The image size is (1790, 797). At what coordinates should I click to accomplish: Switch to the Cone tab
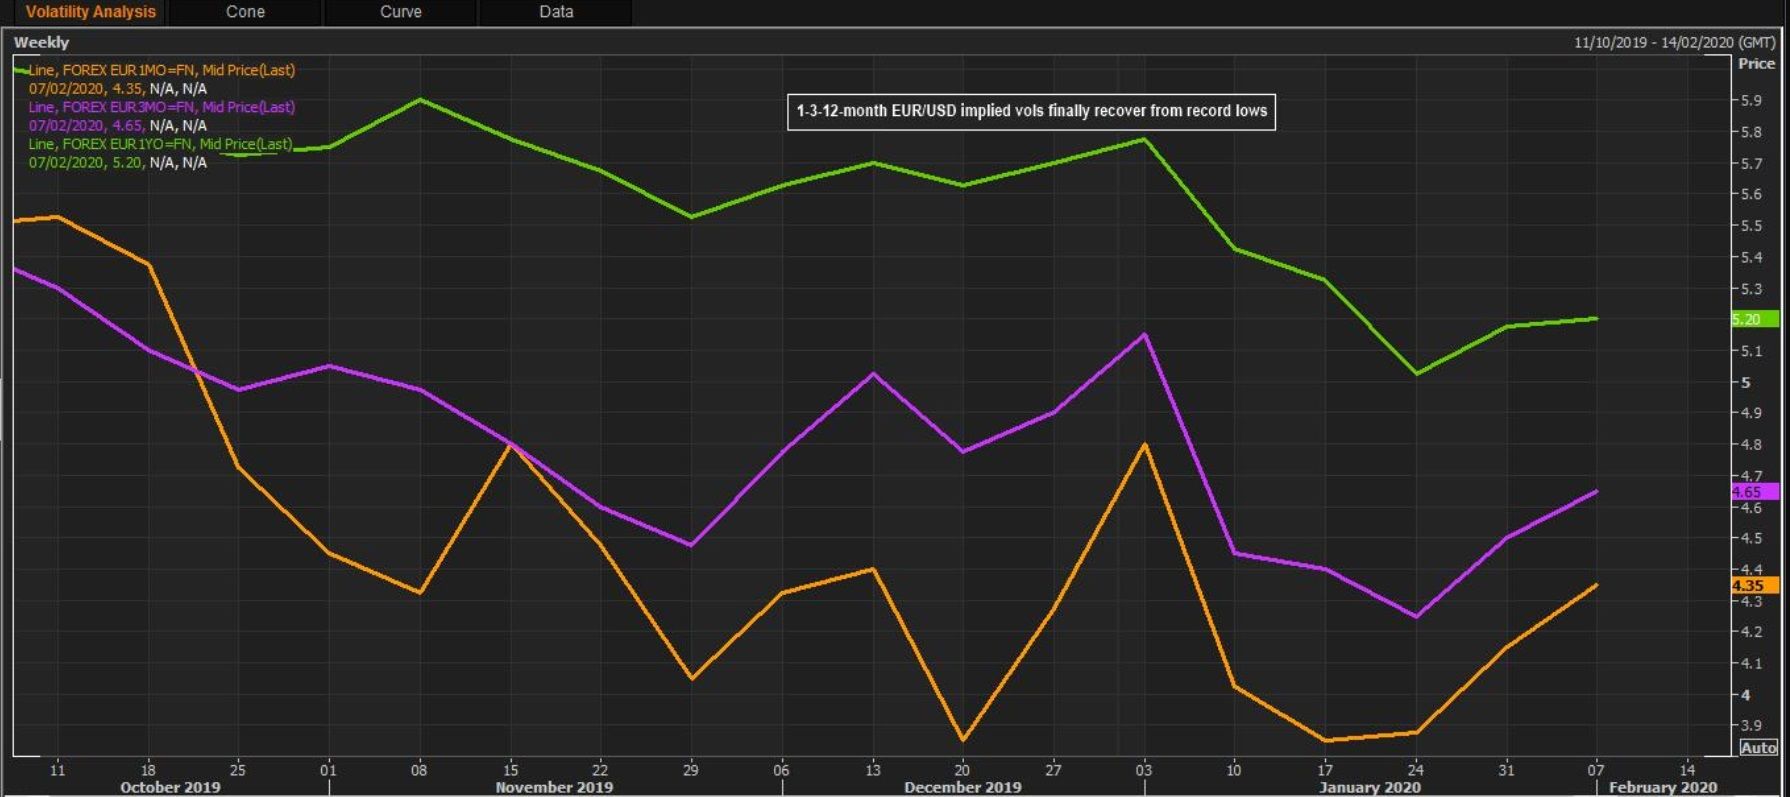tap(245, 12)
